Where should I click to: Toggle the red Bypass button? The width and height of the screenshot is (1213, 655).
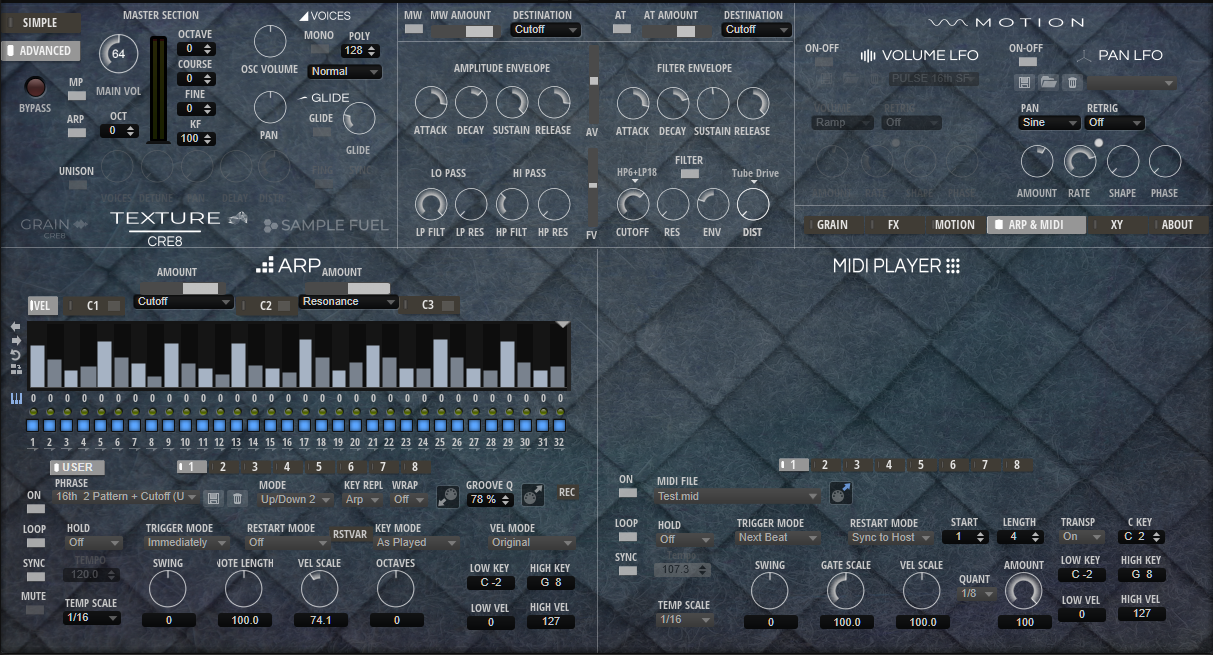[x=35, y=87]
